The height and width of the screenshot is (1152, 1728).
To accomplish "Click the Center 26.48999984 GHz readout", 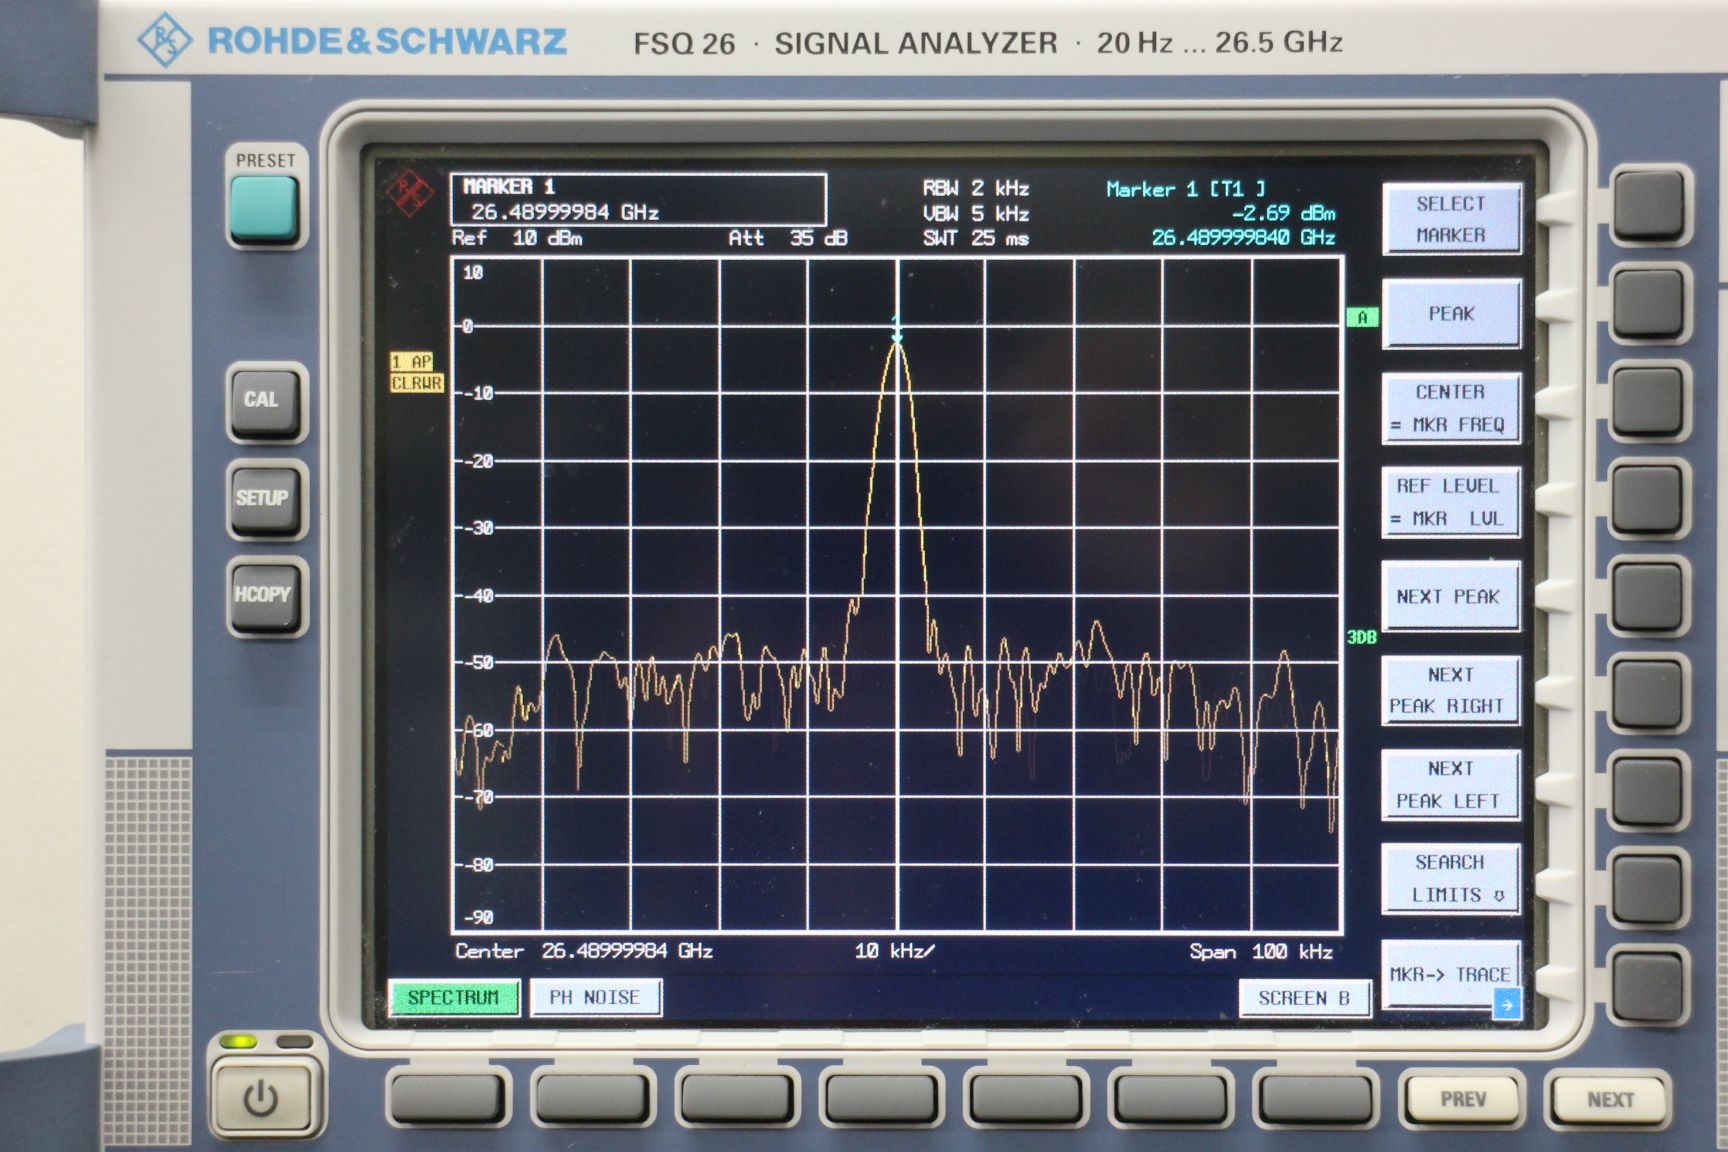I will [584, 951].
